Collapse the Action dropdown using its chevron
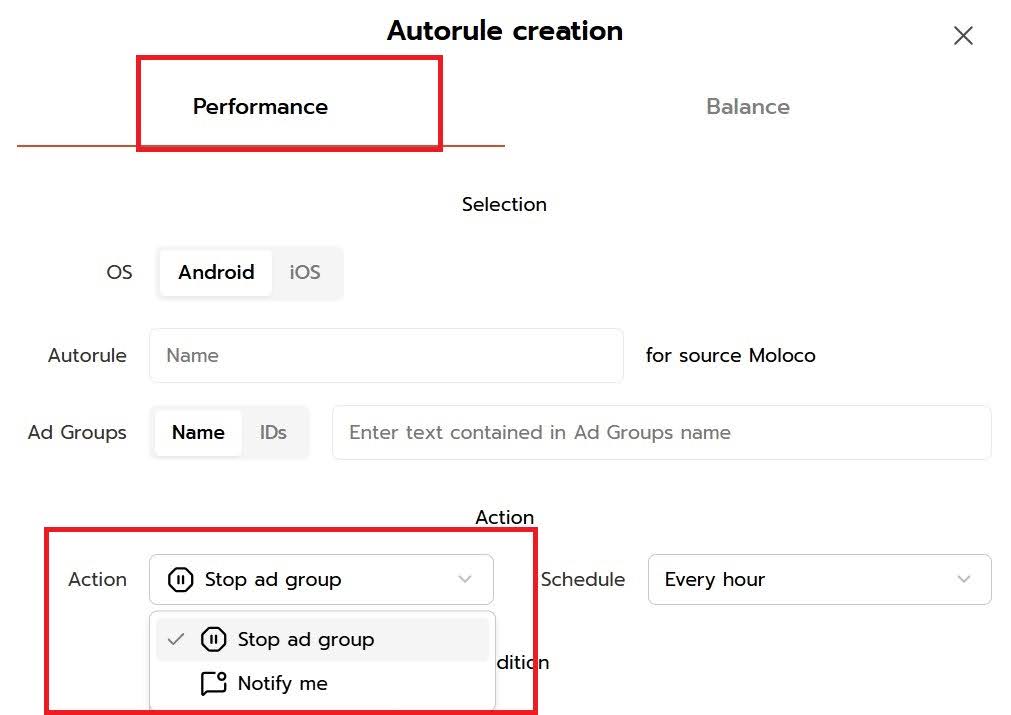This screenshot has height=715, width=1011. pos(465,580)
